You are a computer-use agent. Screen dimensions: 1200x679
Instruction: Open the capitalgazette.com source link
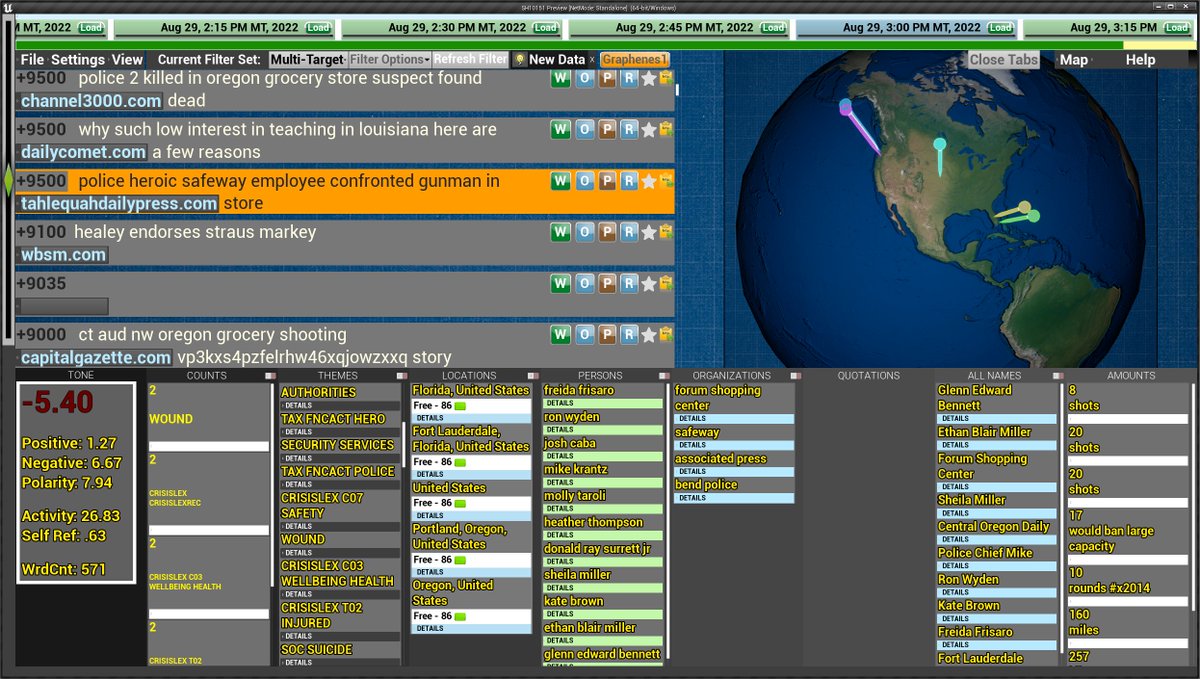[96, 358]
